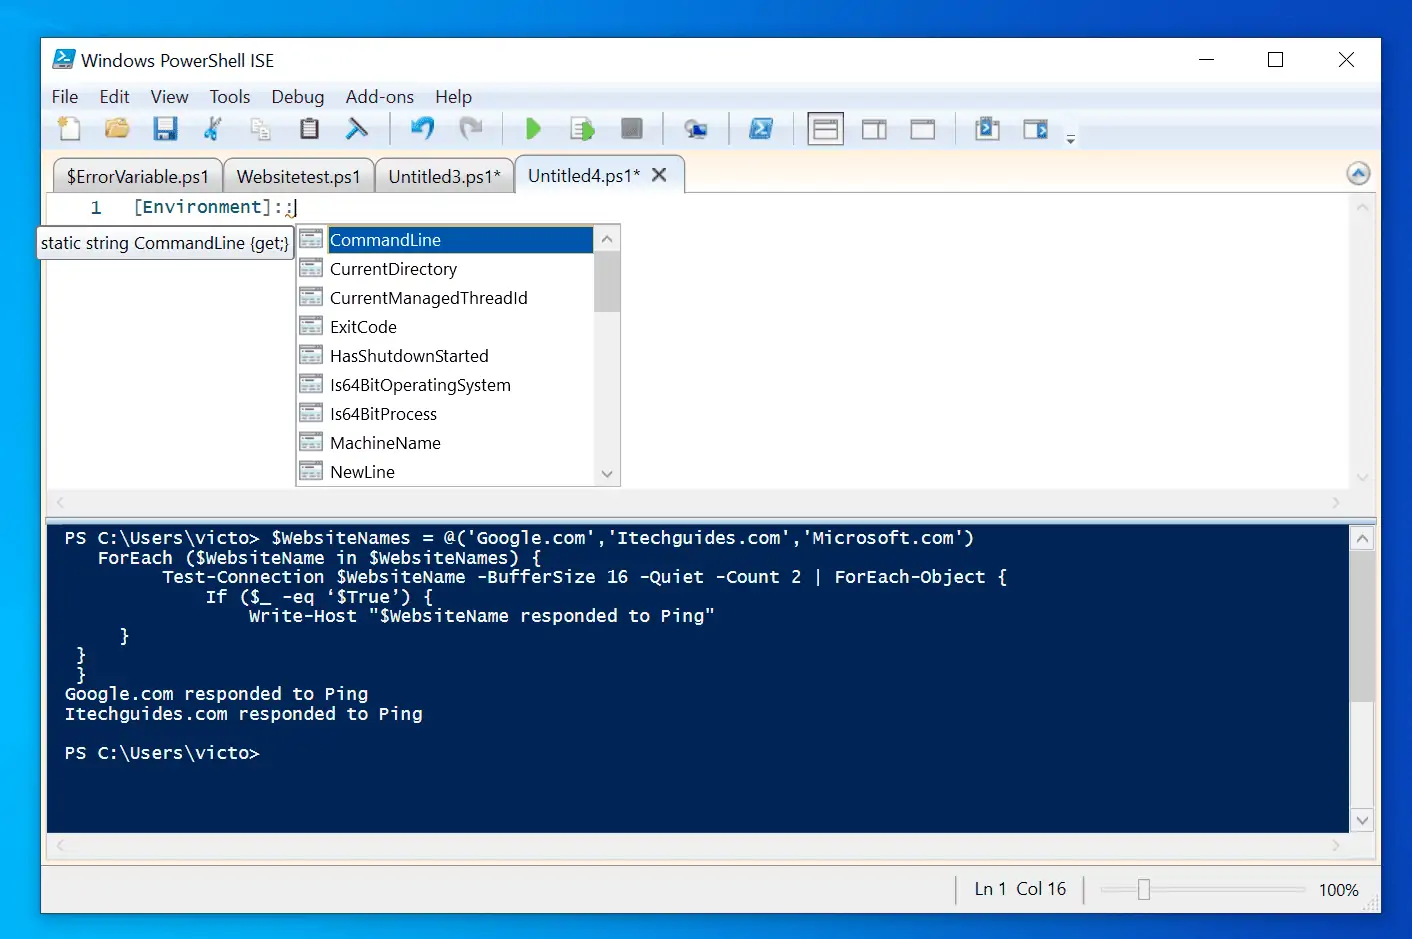Image resolution: width=1412 pixels, height=939 pixels.
Task: Maximize the script pane layout icon
Action: click(x=922, y=129)
